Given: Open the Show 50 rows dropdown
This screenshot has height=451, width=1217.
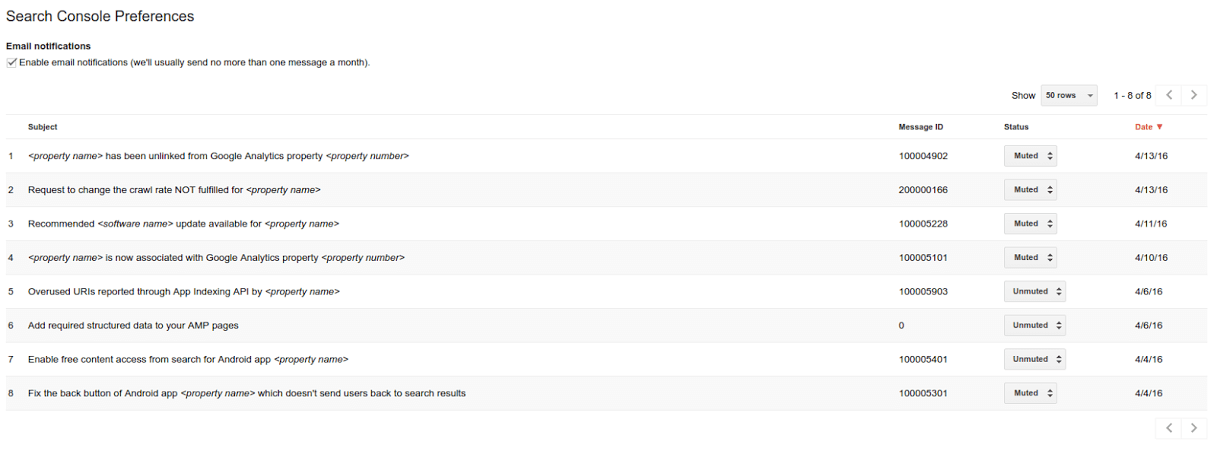Looking at the screenshot, I should [x=1069, y=95].
